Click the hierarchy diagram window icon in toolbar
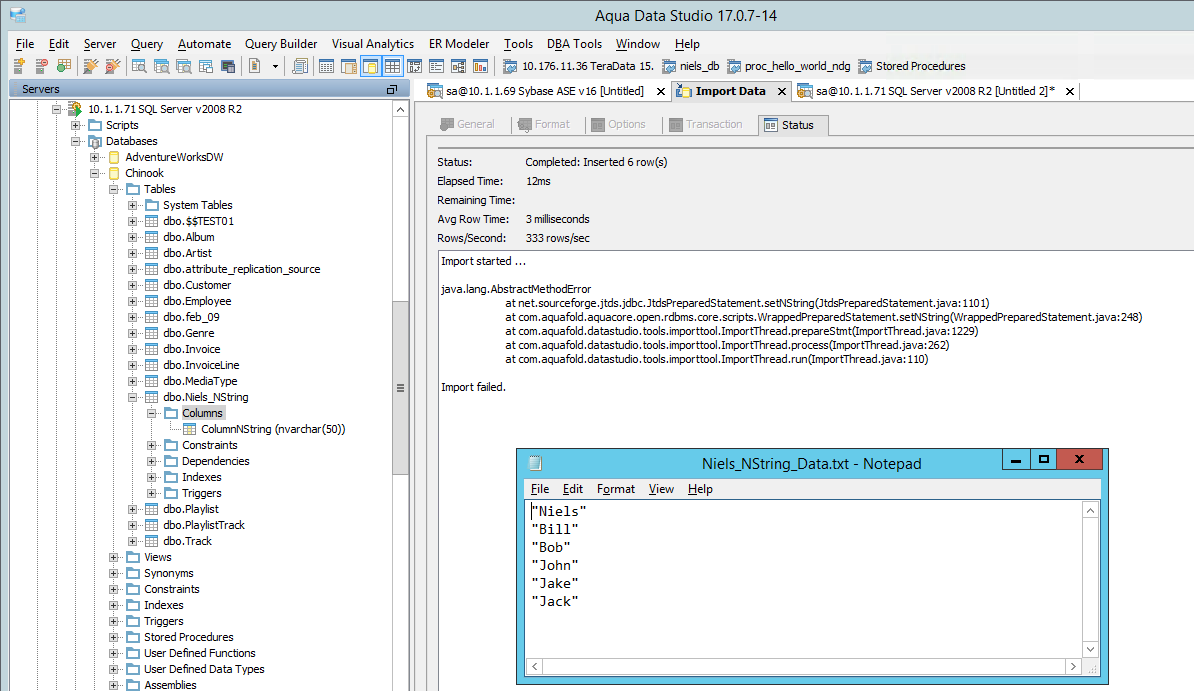 tap(458, 66)
